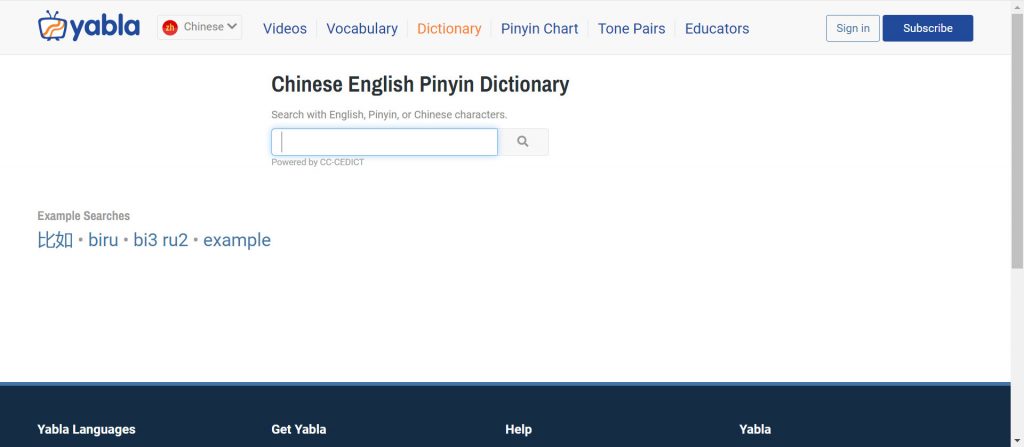Click the blue Subscribe button

pos(927,28)
